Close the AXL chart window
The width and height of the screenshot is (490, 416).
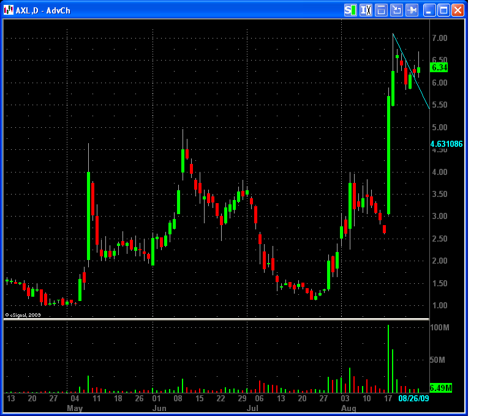pyautogui.click(x=458, y=10)
